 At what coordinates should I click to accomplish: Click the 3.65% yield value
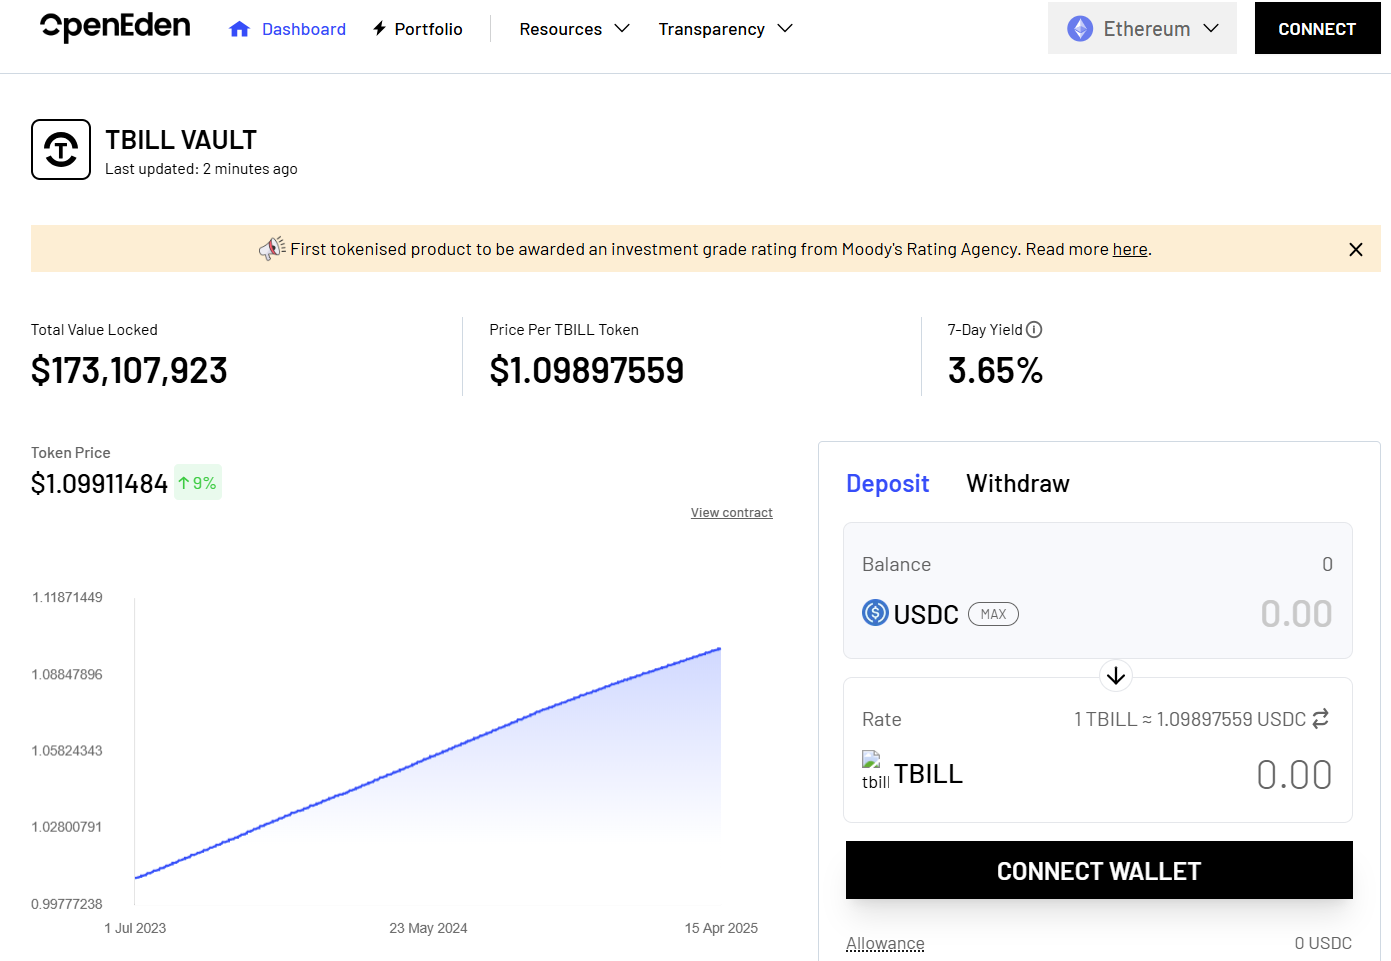point(995,371)
